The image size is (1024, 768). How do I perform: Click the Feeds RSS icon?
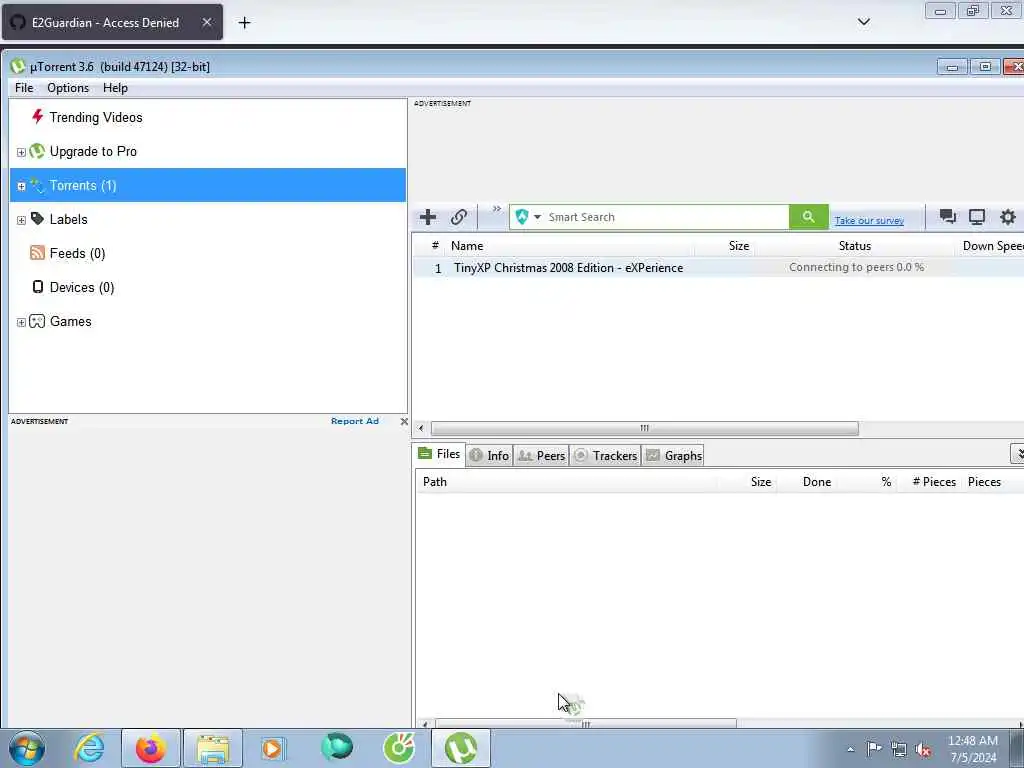pos(37,253)
